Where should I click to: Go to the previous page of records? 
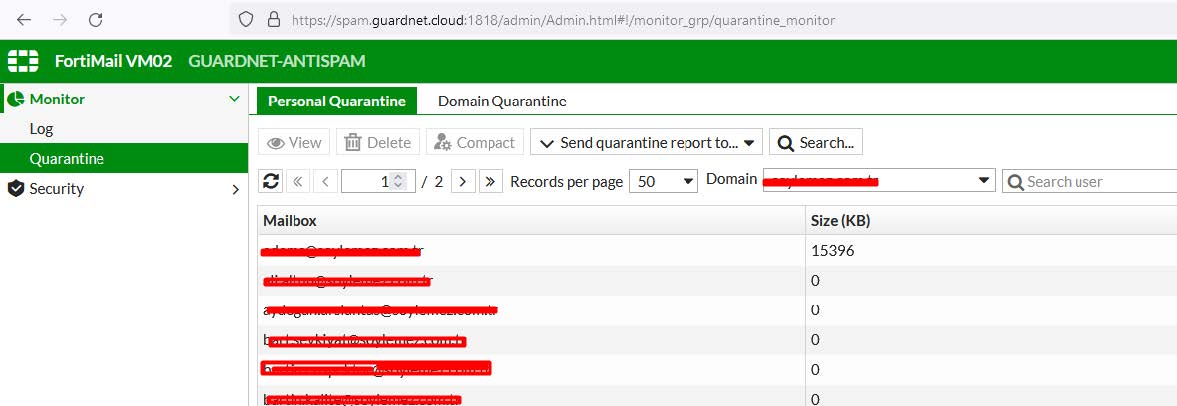click(325, 181)
